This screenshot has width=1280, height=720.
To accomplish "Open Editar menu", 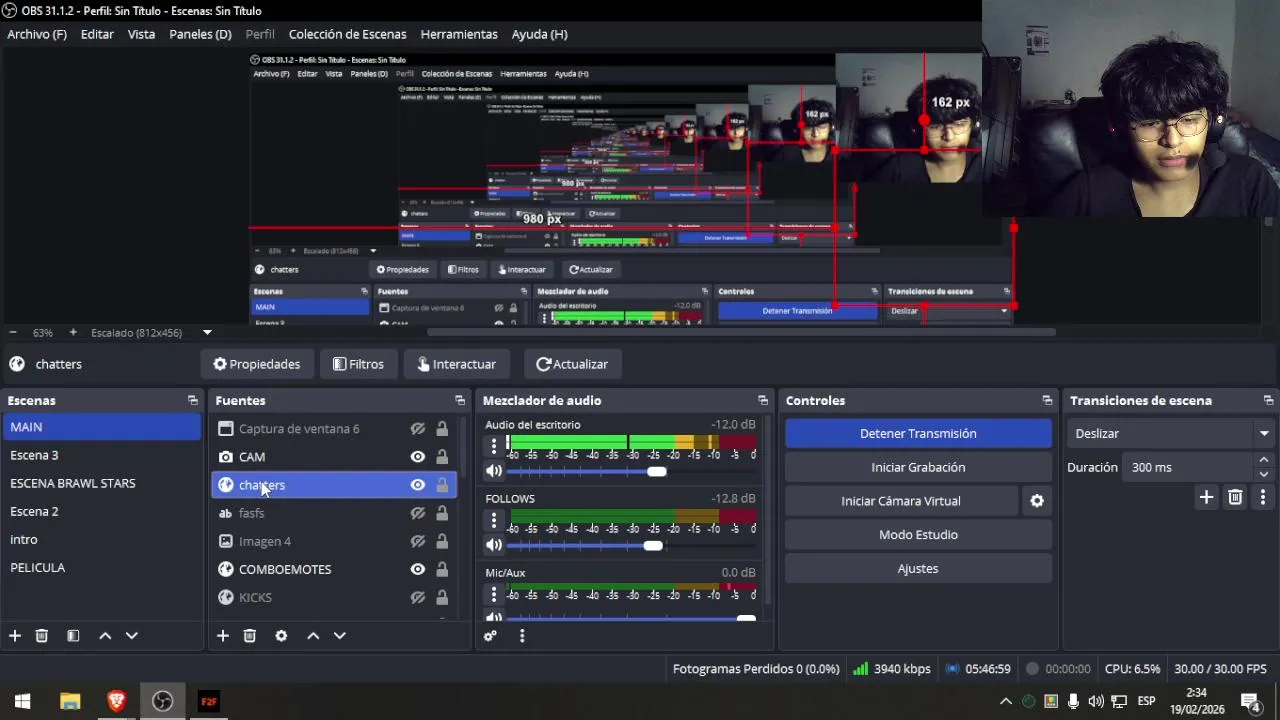I will (97, 34).
